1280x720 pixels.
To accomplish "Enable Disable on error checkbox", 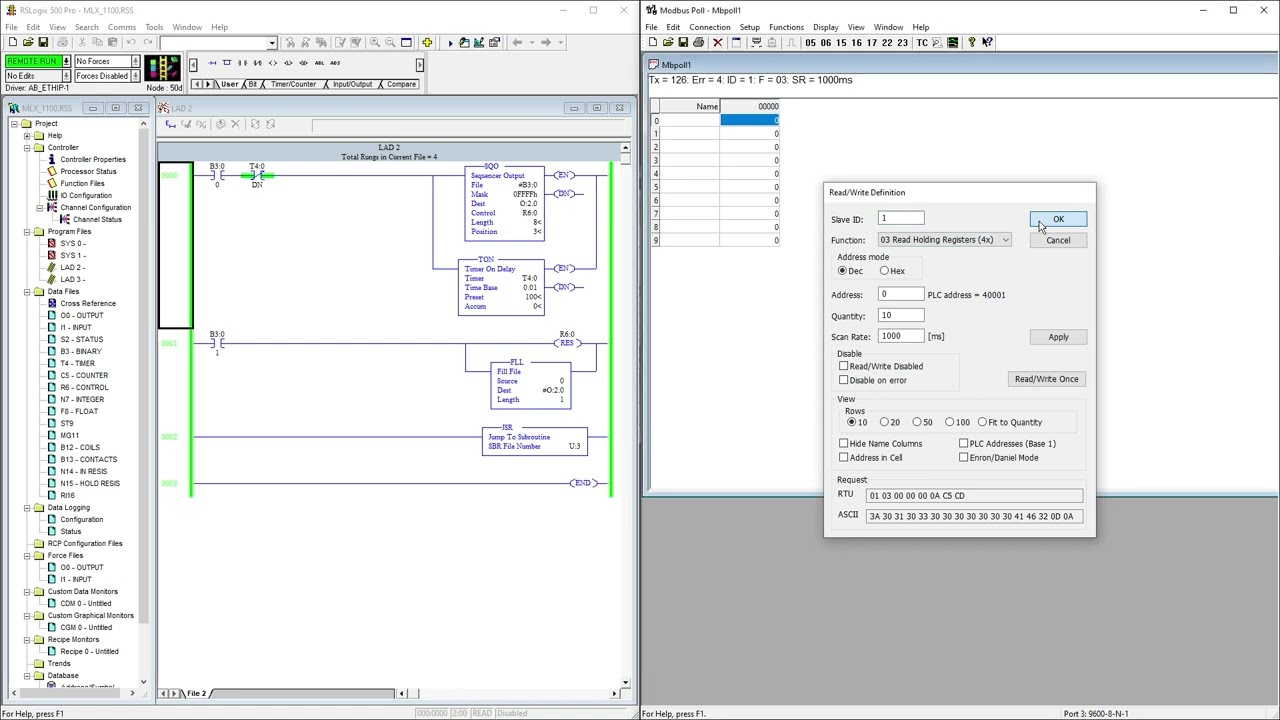I will [x=844, y=380].
